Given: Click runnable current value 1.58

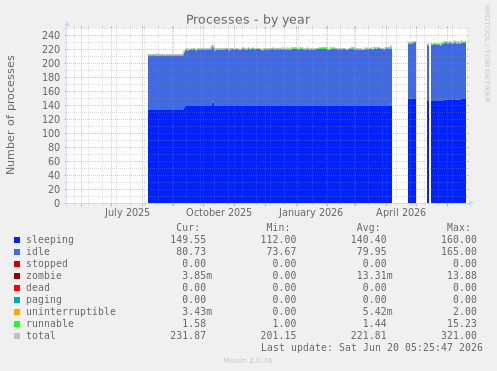Looking at the screenshot, I should (x=194, y=324).
